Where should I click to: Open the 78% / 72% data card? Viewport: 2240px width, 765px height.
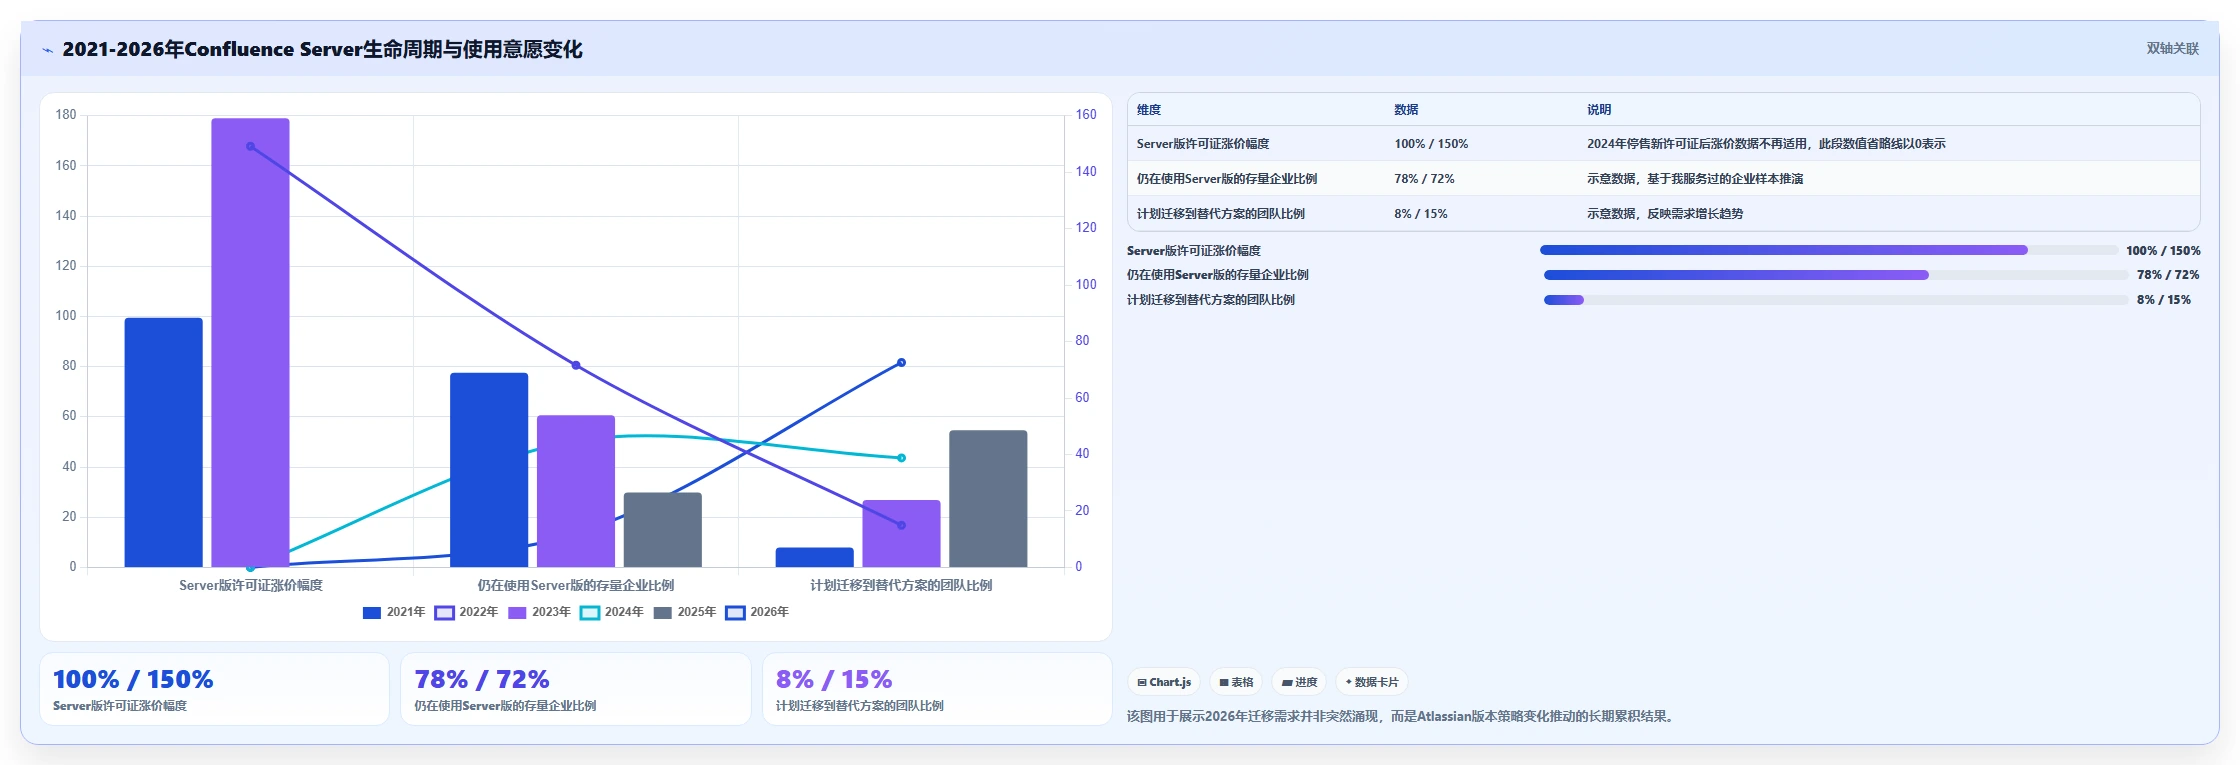coord(576,689)
